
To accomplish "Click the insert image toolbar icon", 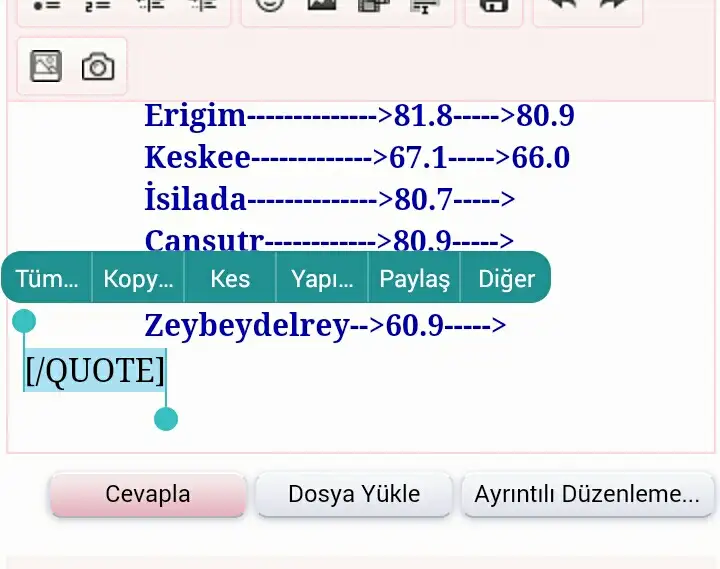I will tap(320, 5).
